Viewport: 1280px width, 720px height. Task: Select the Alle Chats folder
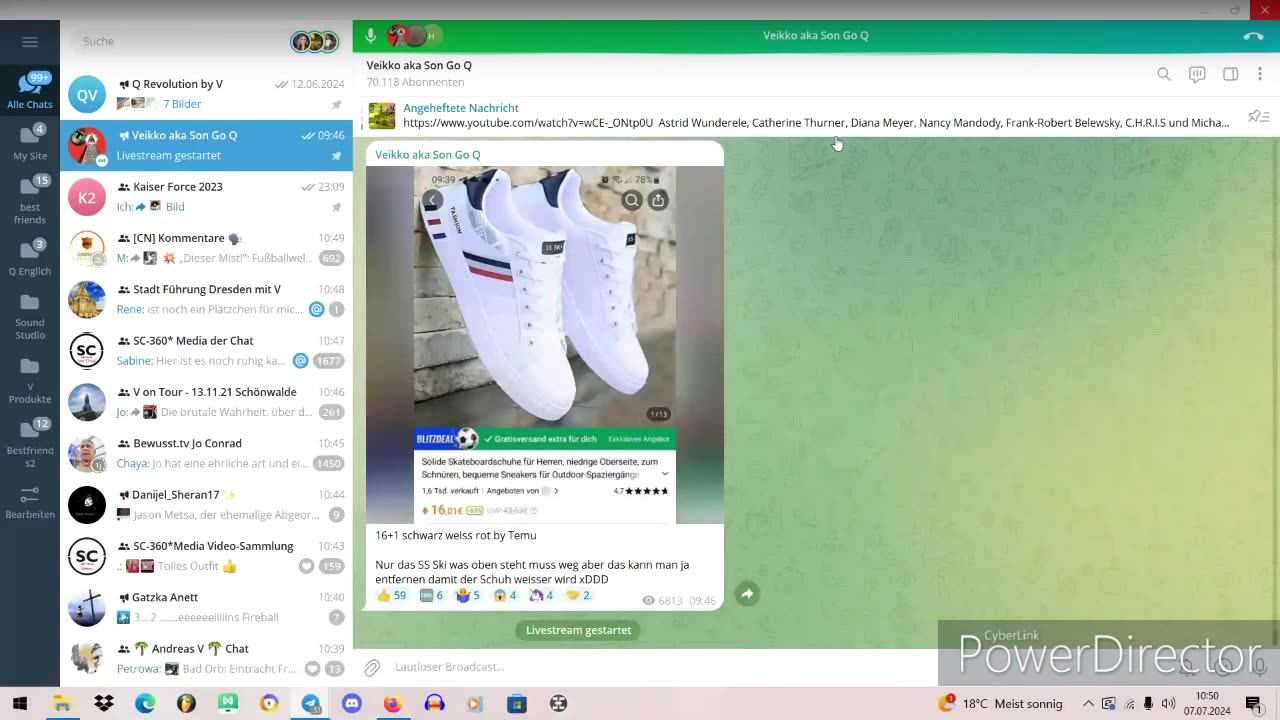pyautogui.click(x=30, y=91)
